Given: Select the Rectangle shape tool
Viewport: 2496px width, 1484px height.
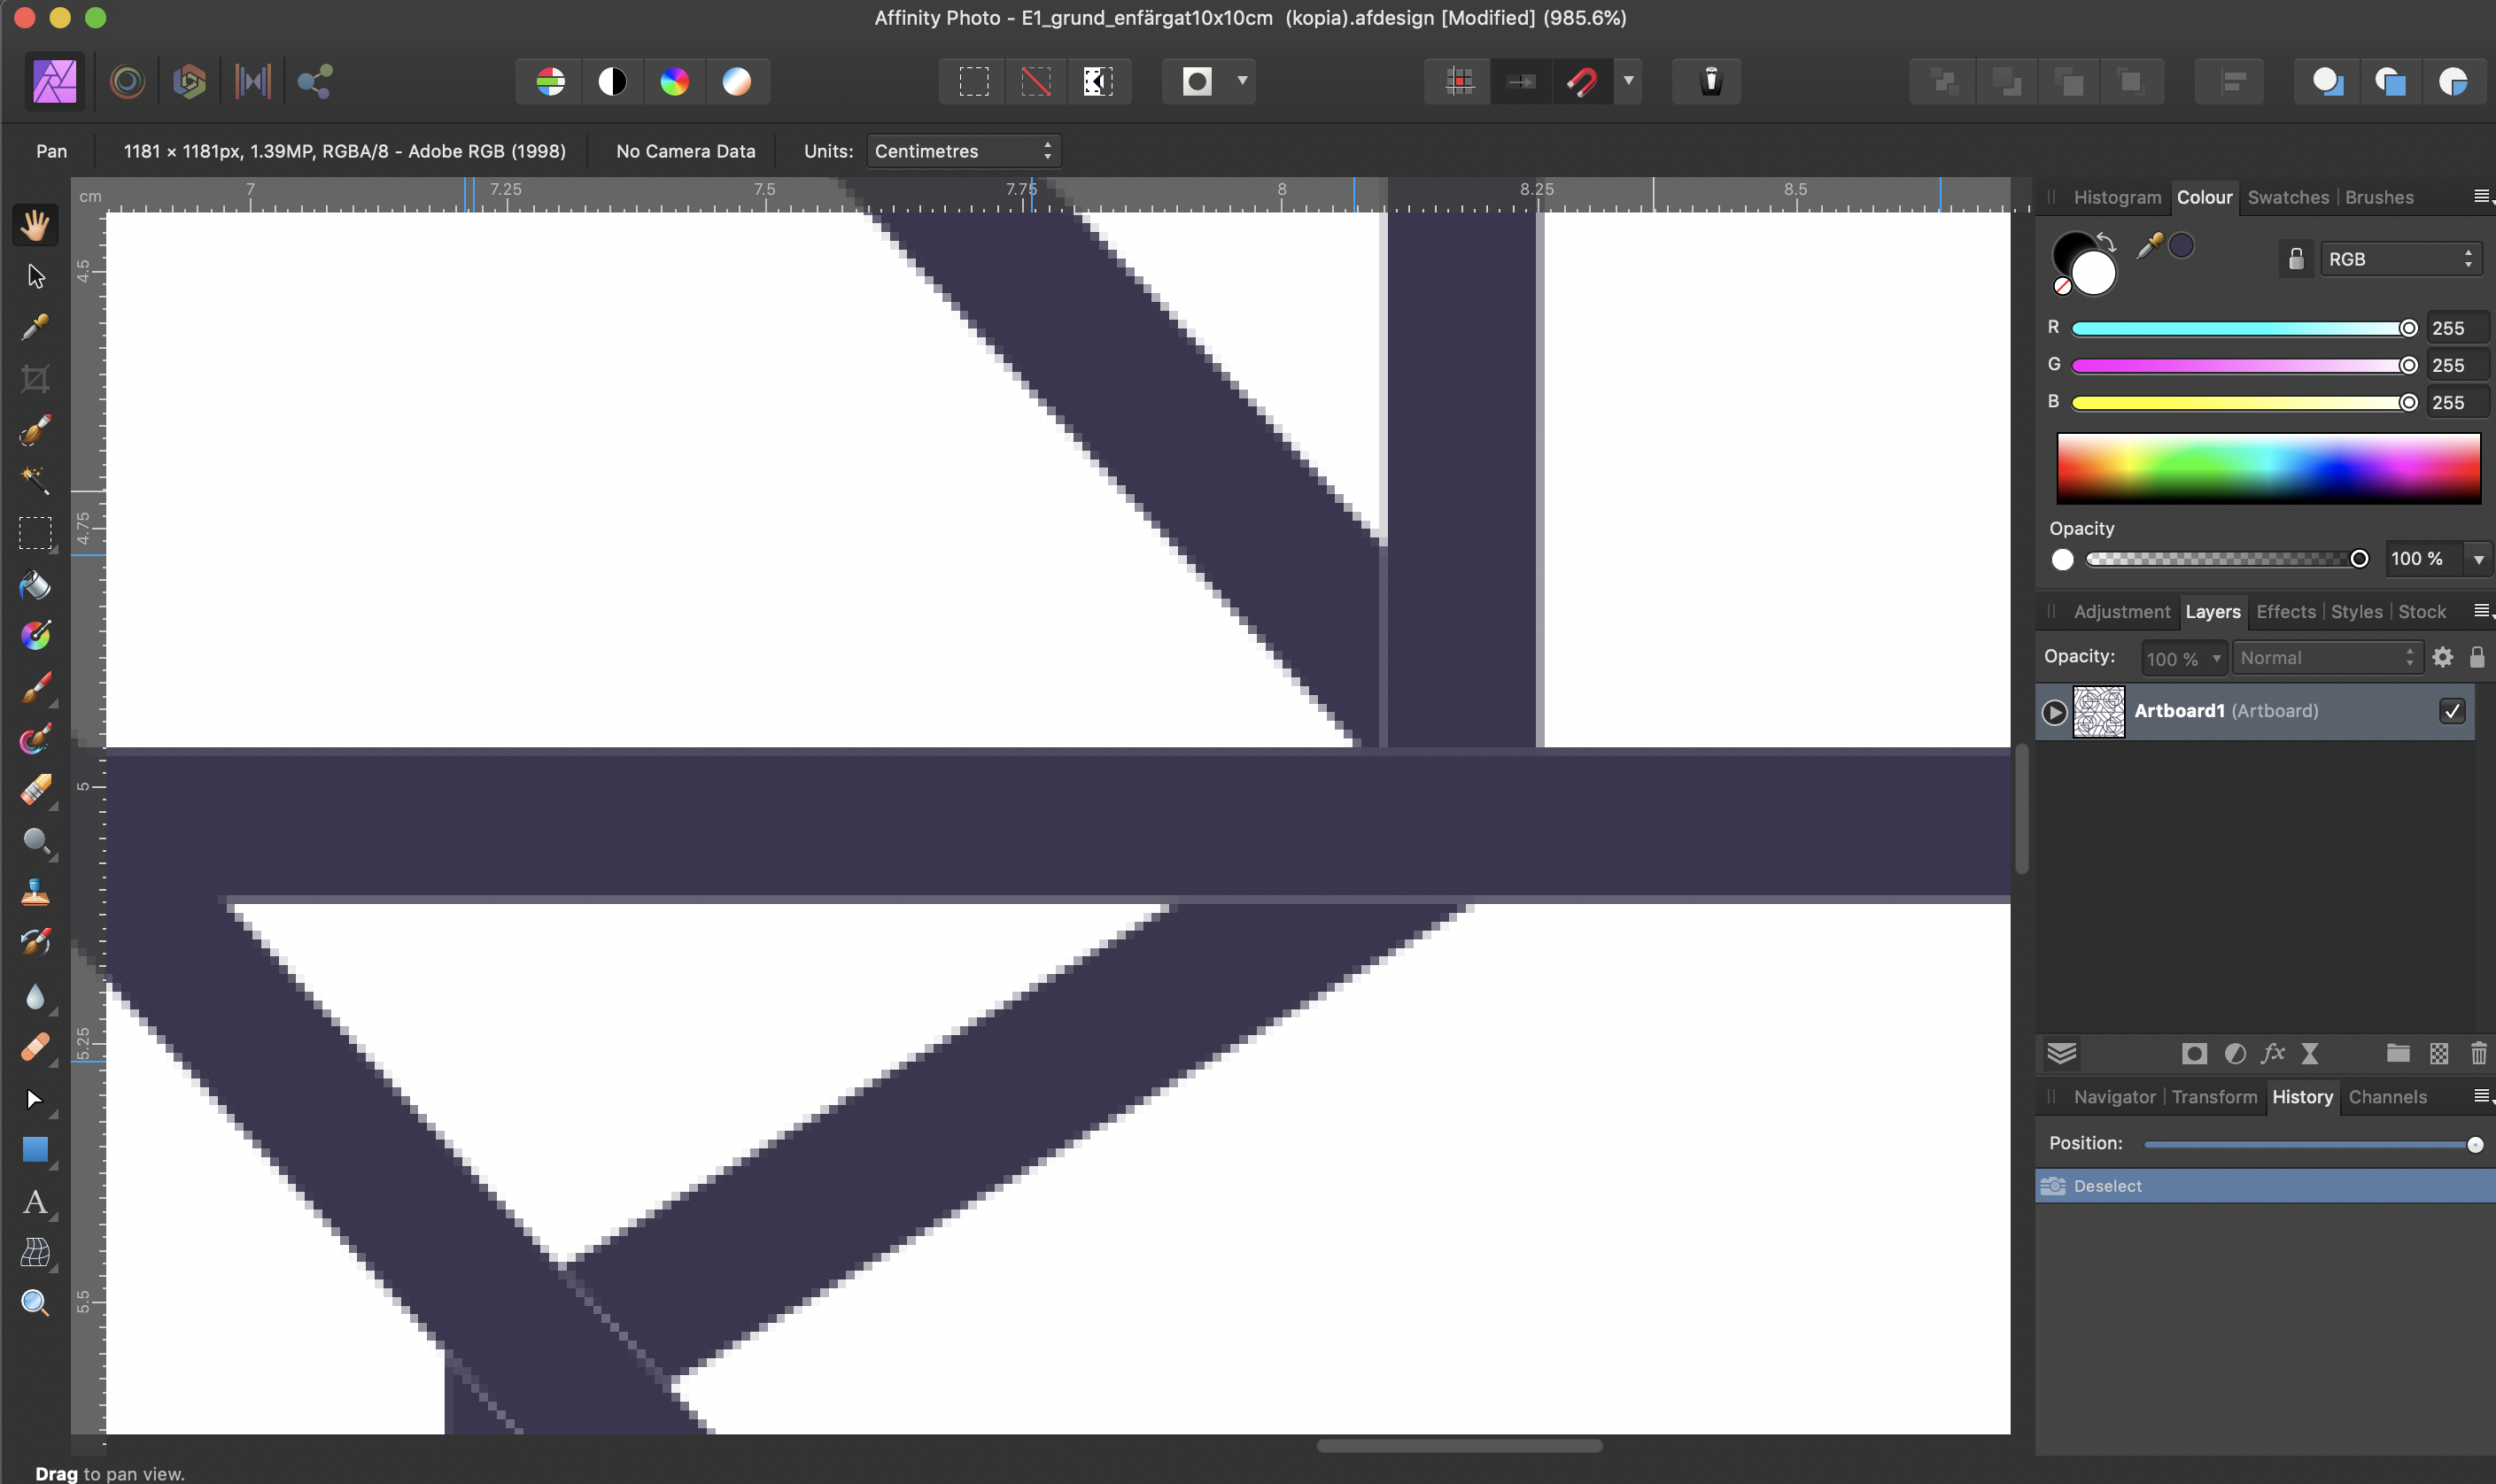Looking at the screenshot, I should (x=35, y=1150).
